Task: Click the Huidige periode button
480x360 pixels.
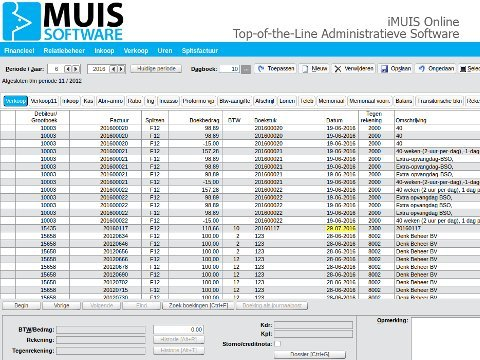Action: [x=156, y=69]
